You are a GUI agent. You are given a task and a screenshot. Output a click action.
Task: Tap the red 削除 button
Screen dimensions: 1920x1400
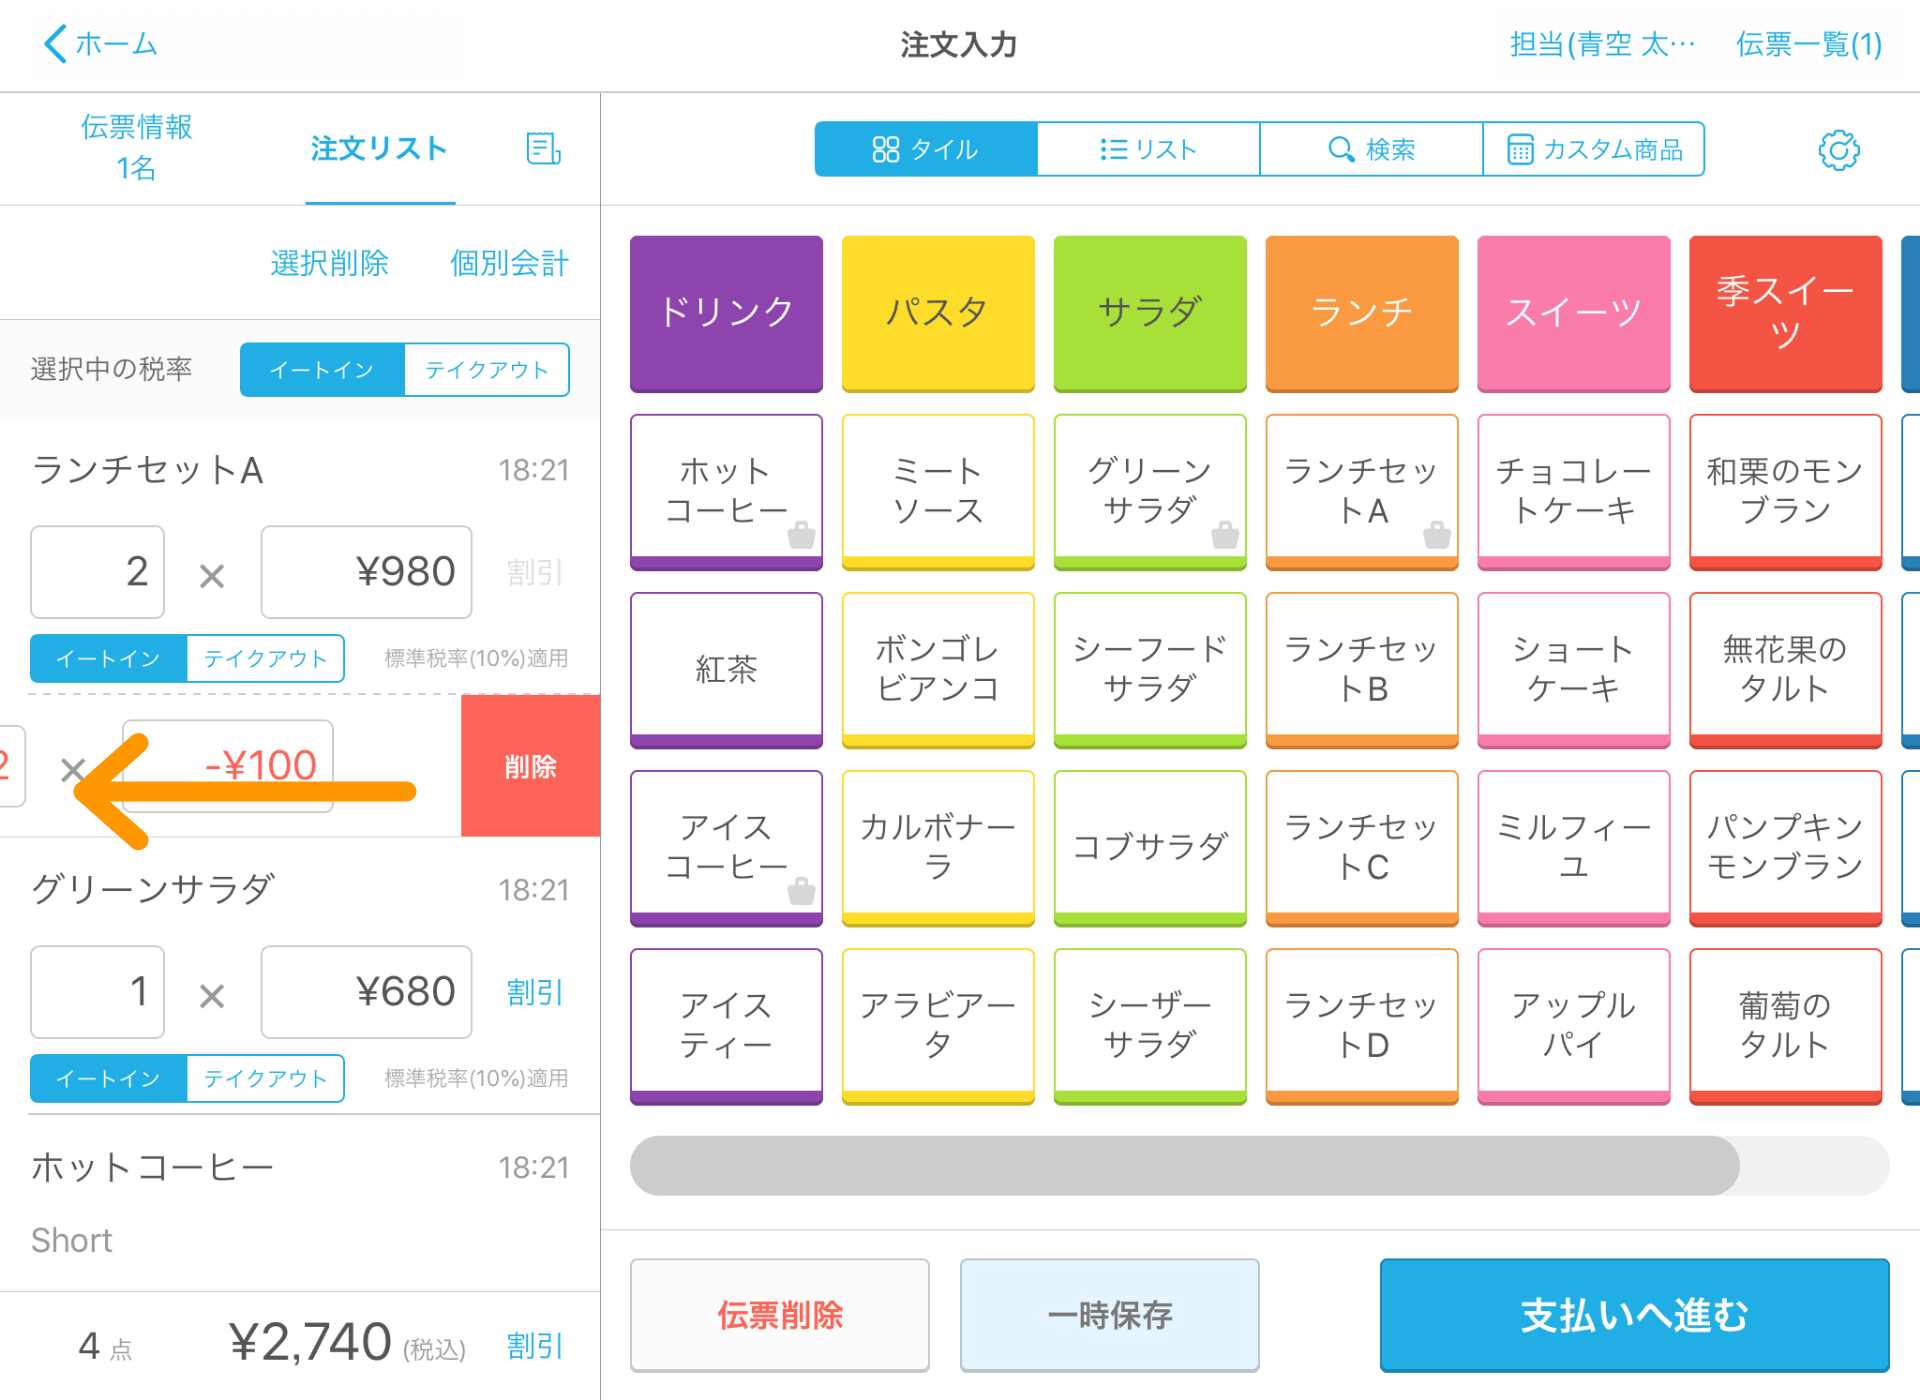click(x=530, y=766)
